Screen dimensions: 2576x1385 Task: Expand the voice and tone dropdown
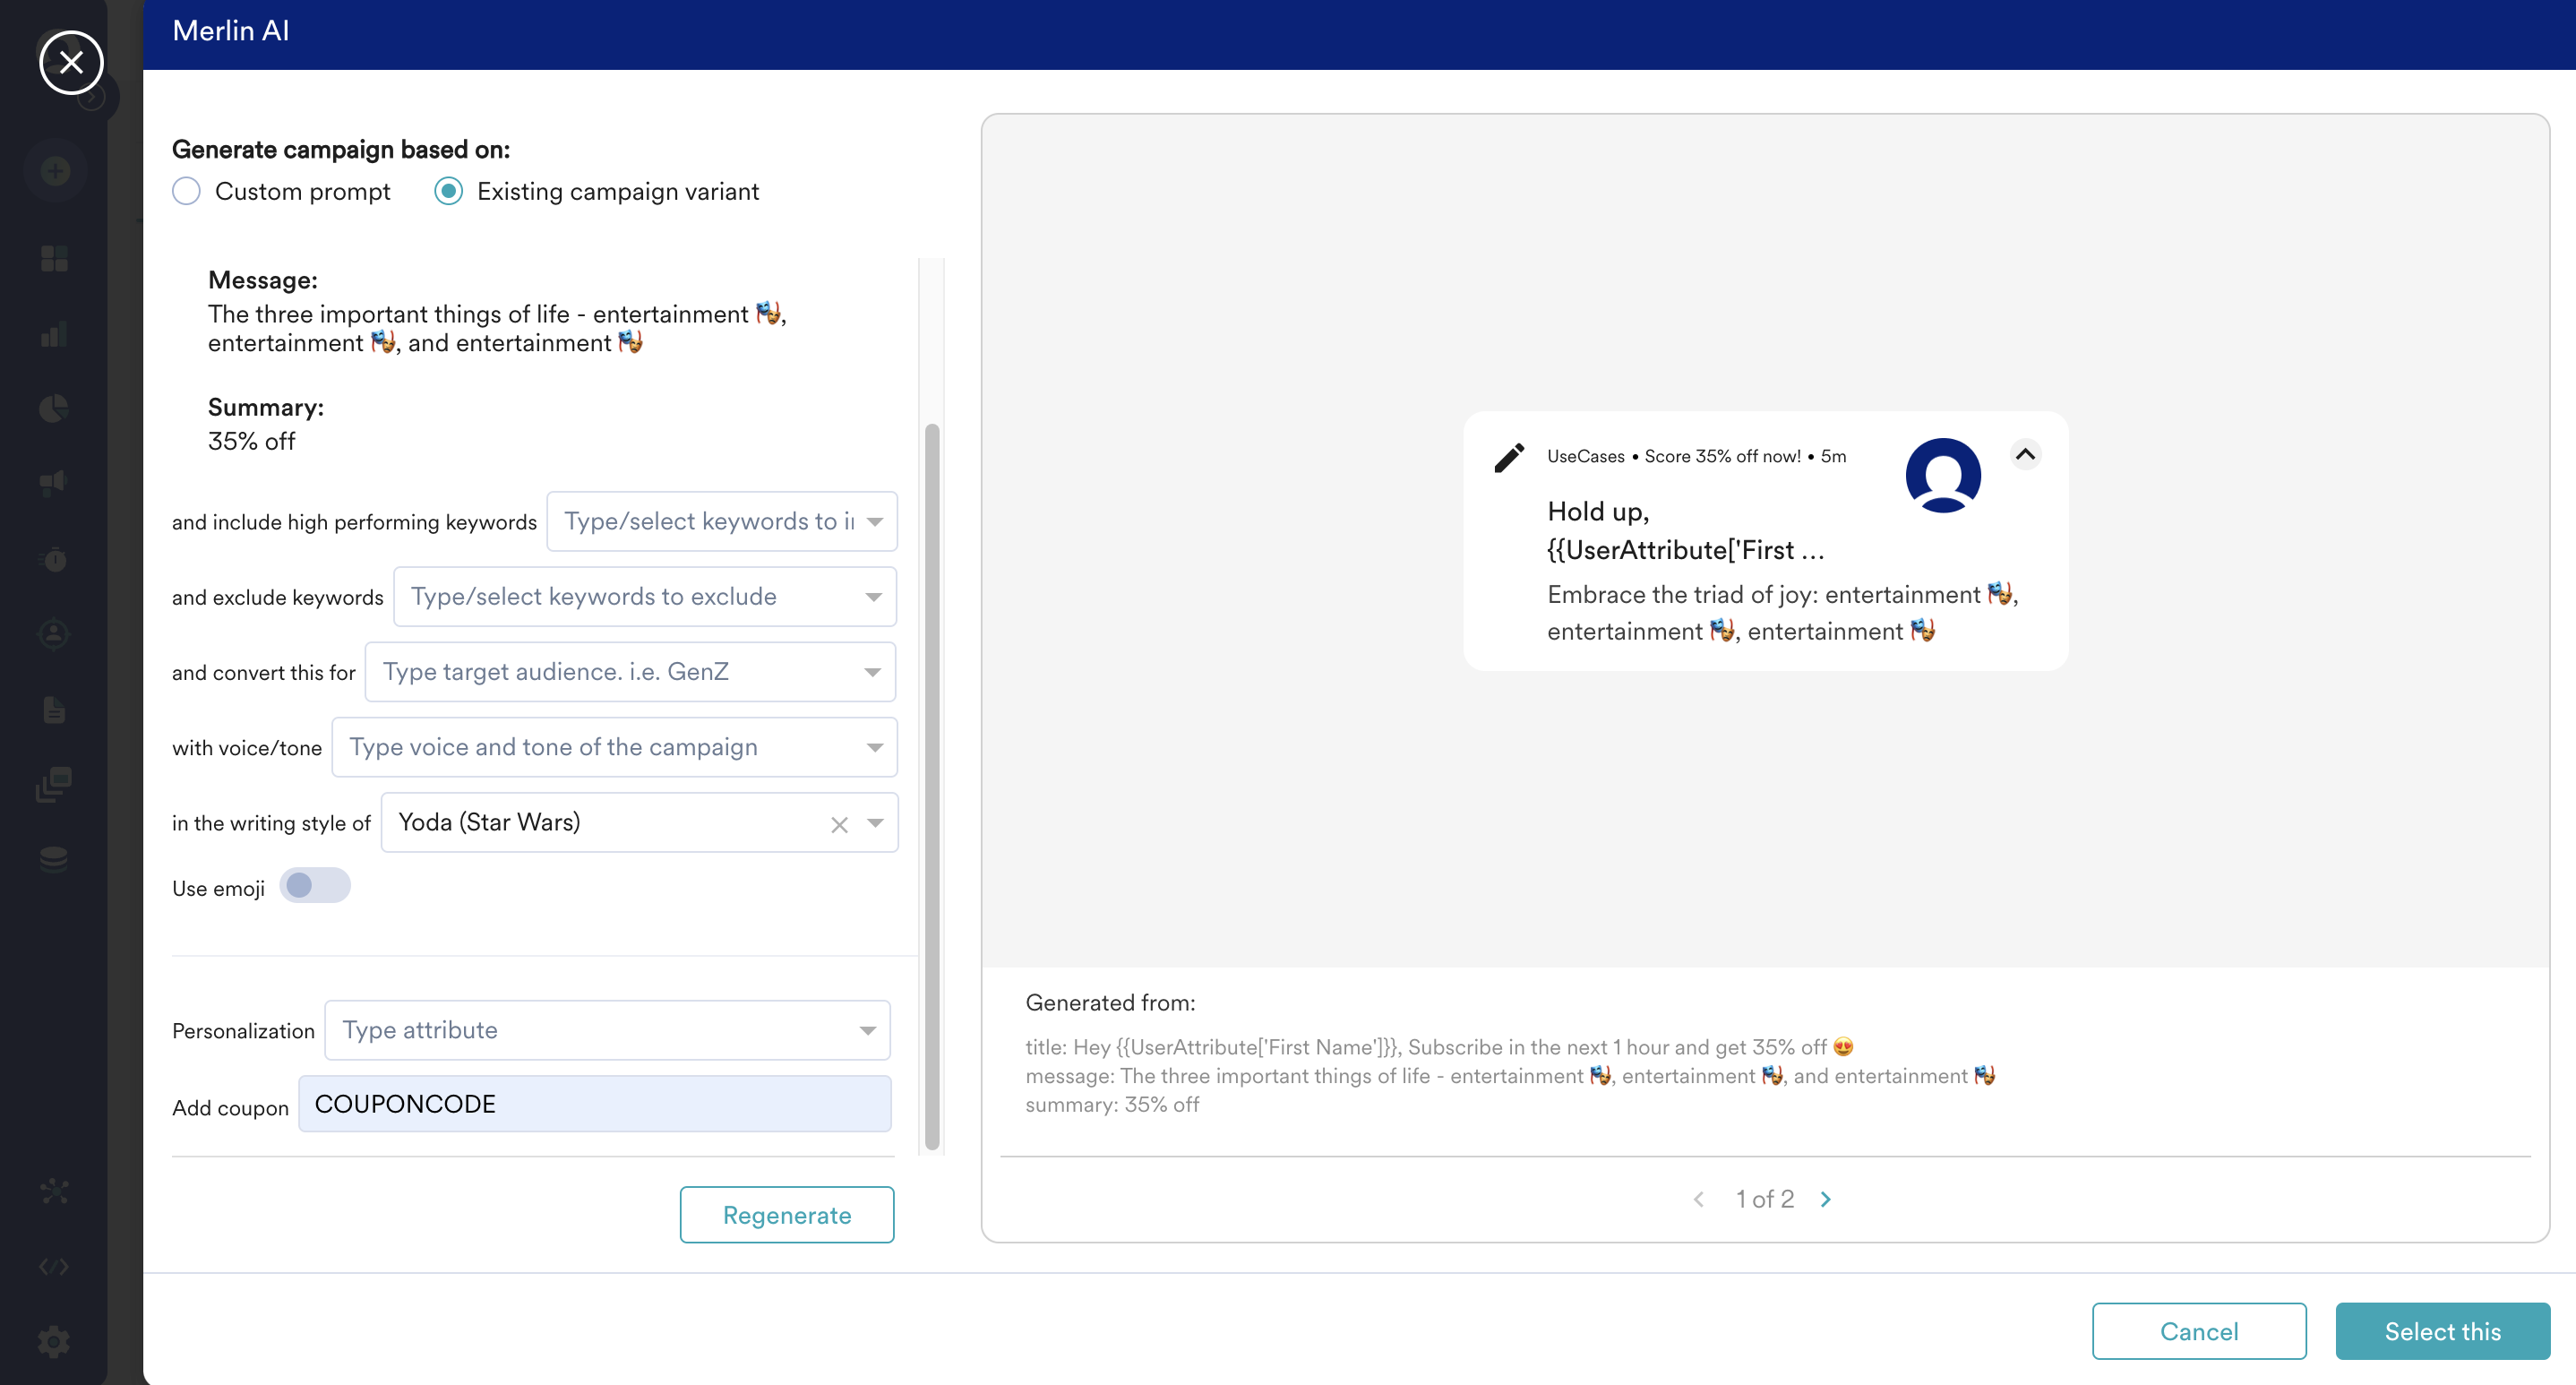click(x=614, y=747)
